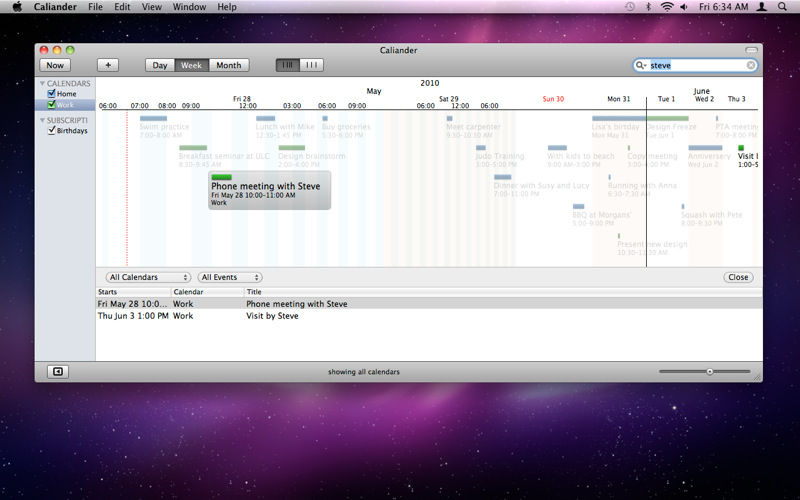
Task: Toggle the Work calendar checkbox
Action: 51,105
